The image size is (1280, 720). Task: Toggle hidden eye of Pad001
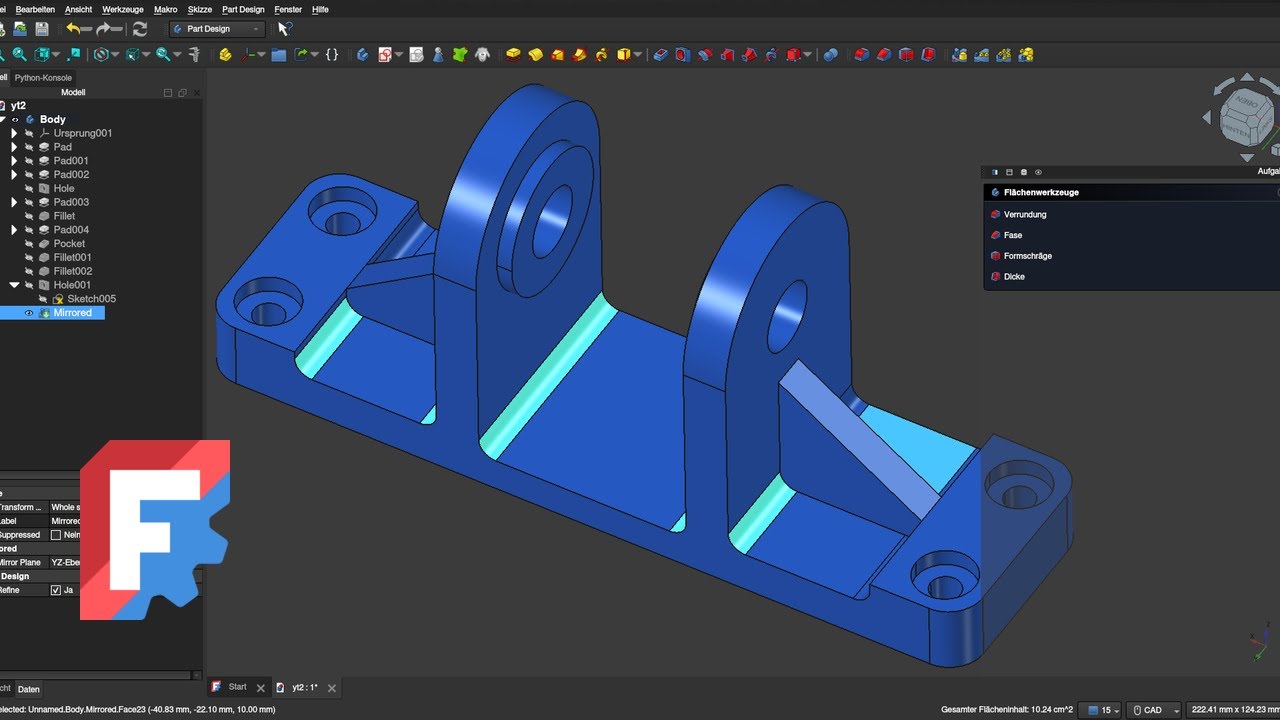point(29,161)
